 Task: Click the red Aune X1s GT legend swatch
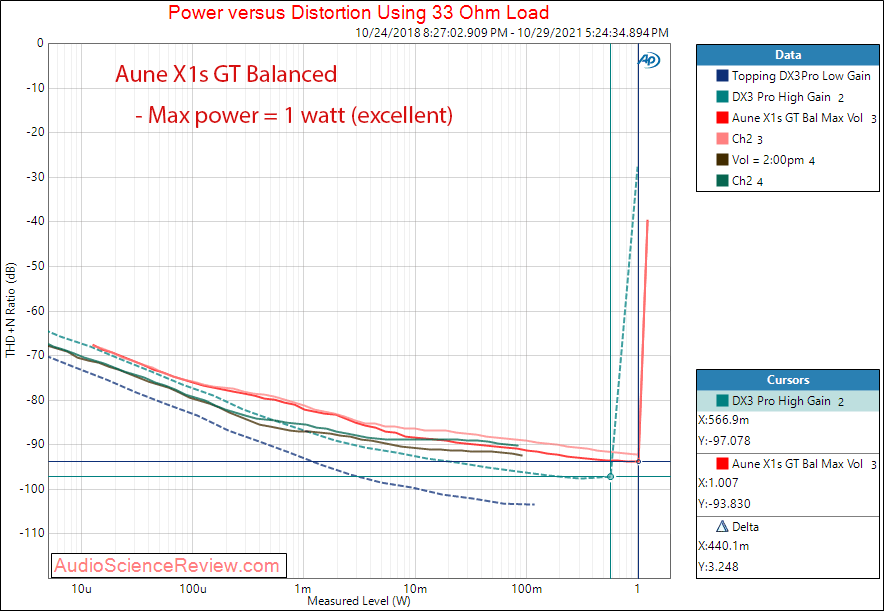tap(722, 118)
